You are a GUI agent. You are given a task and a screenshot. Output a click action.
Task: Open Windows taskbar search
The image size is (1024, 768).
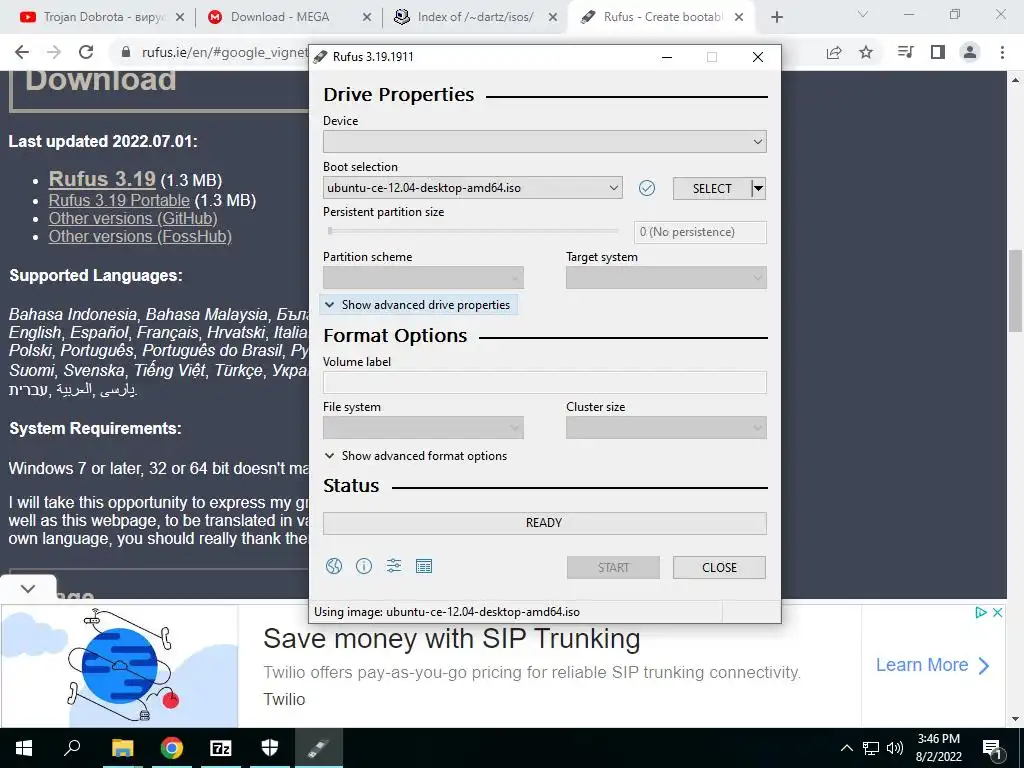(x=72, y=748)
